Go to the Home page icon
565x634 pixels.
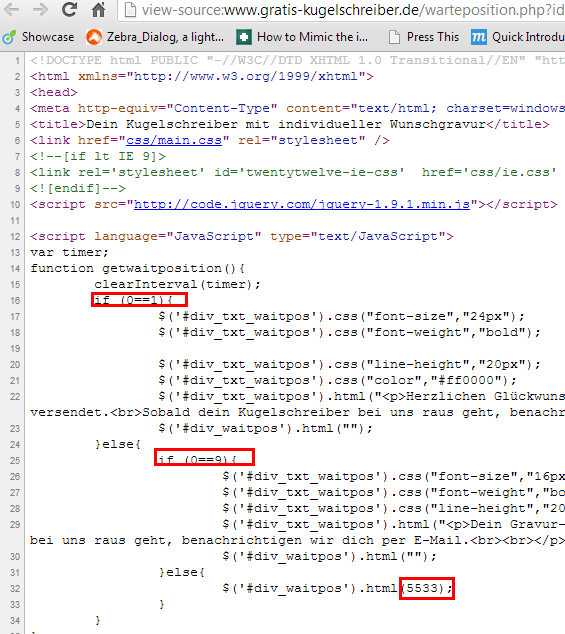click(98, 9)
